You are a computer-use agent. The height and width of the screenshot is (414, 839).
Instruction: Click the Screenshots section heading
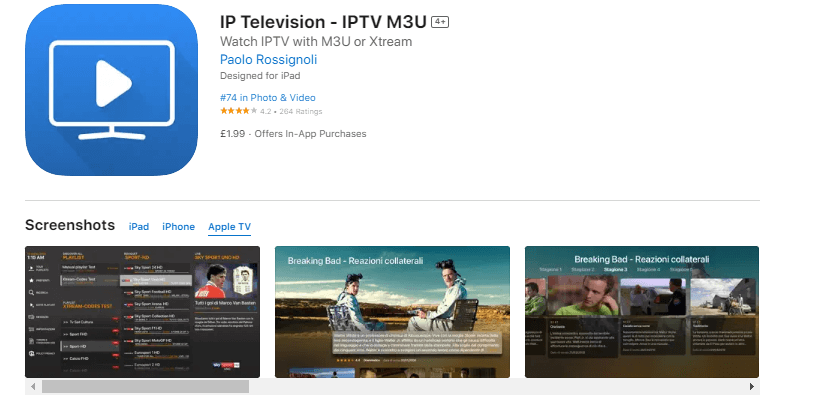[70, 225]
